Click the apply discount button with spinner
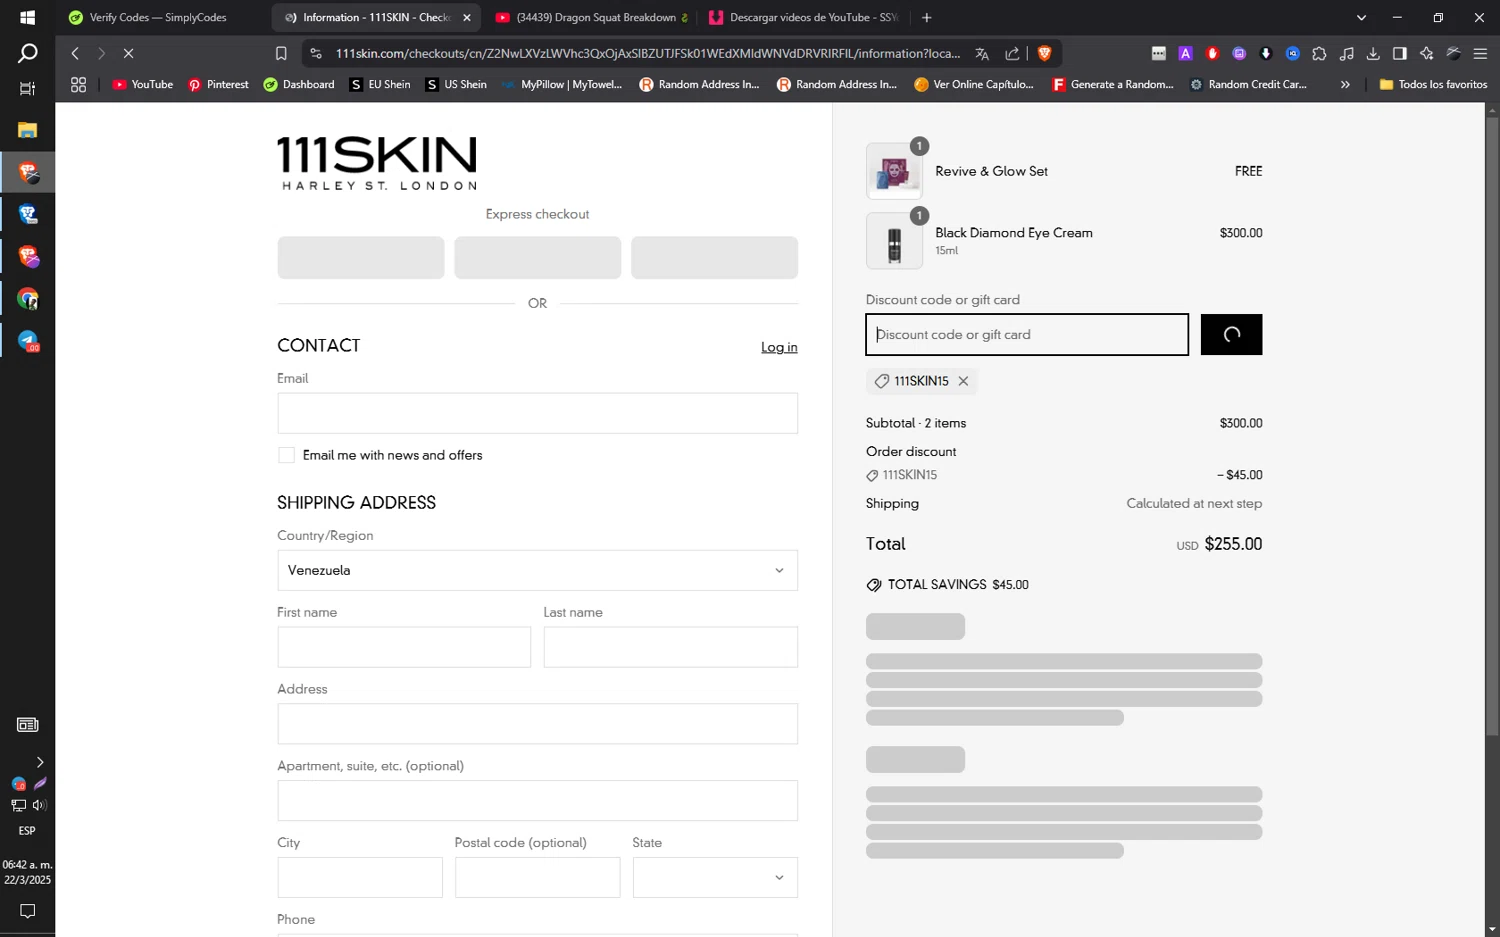 coord(1231,335)
